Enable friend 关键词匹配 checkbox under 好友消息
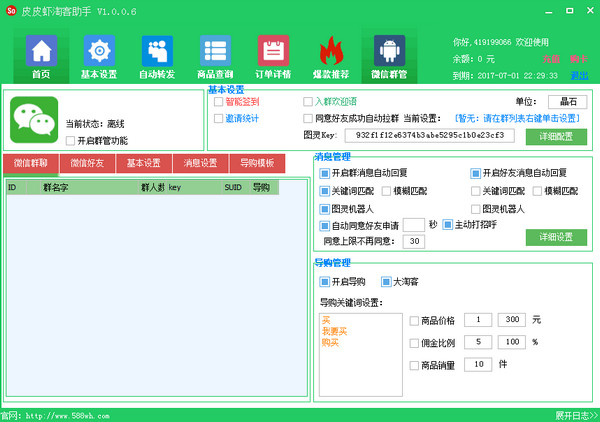 [475, 191]
